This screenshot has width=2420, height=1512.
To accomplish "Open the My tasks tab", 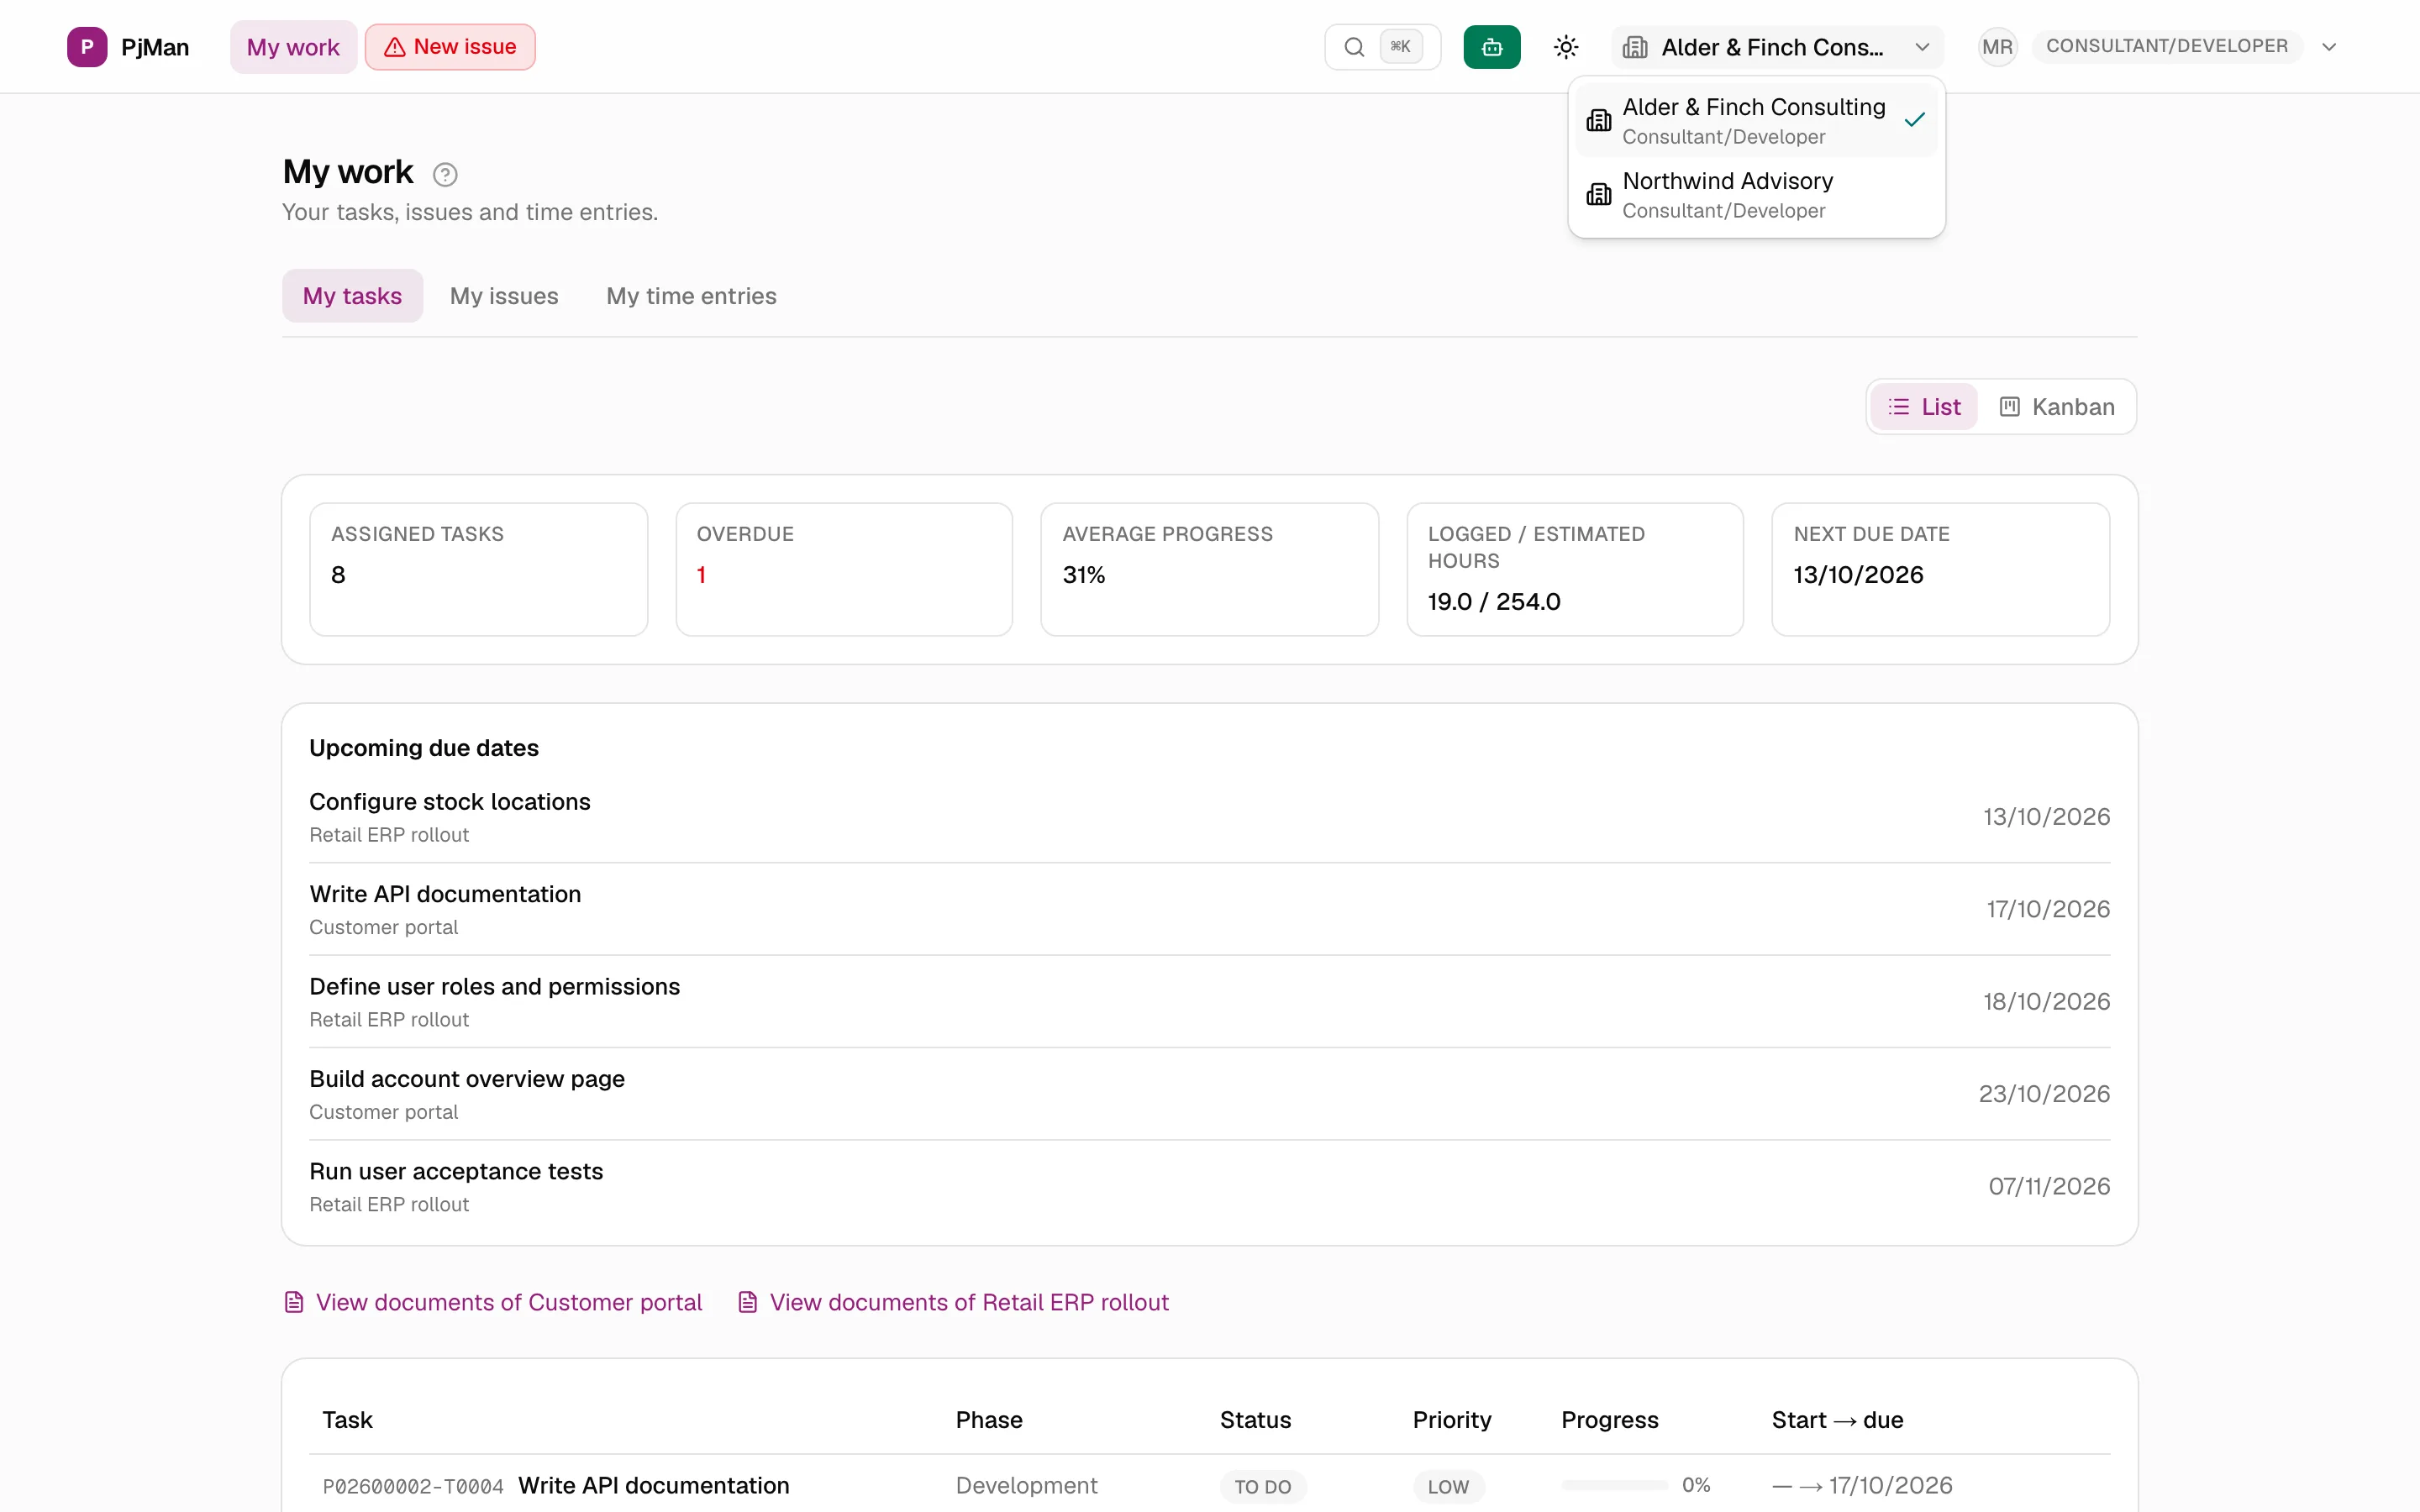I will click(x=352, y=296).
